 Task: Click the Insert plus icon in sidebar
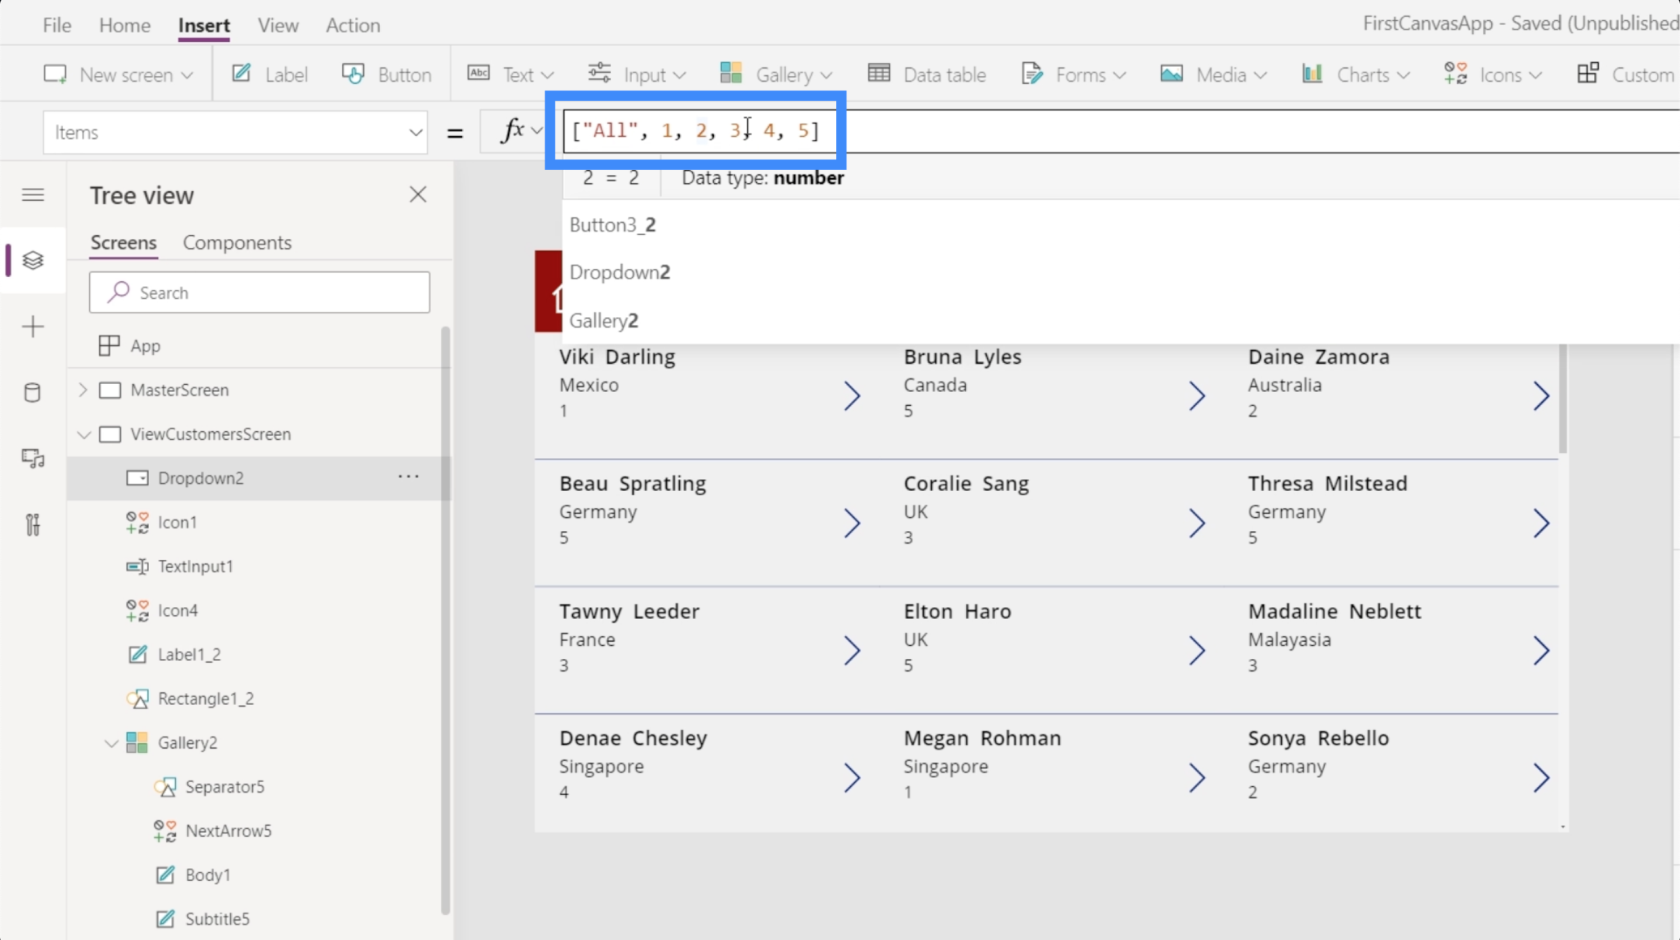[x=33, y=327]
